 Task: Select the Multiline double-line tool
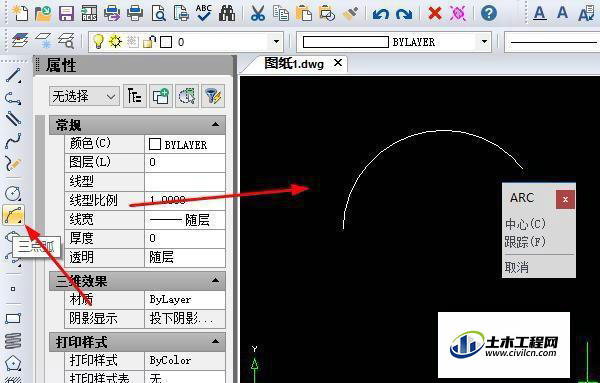13,119
